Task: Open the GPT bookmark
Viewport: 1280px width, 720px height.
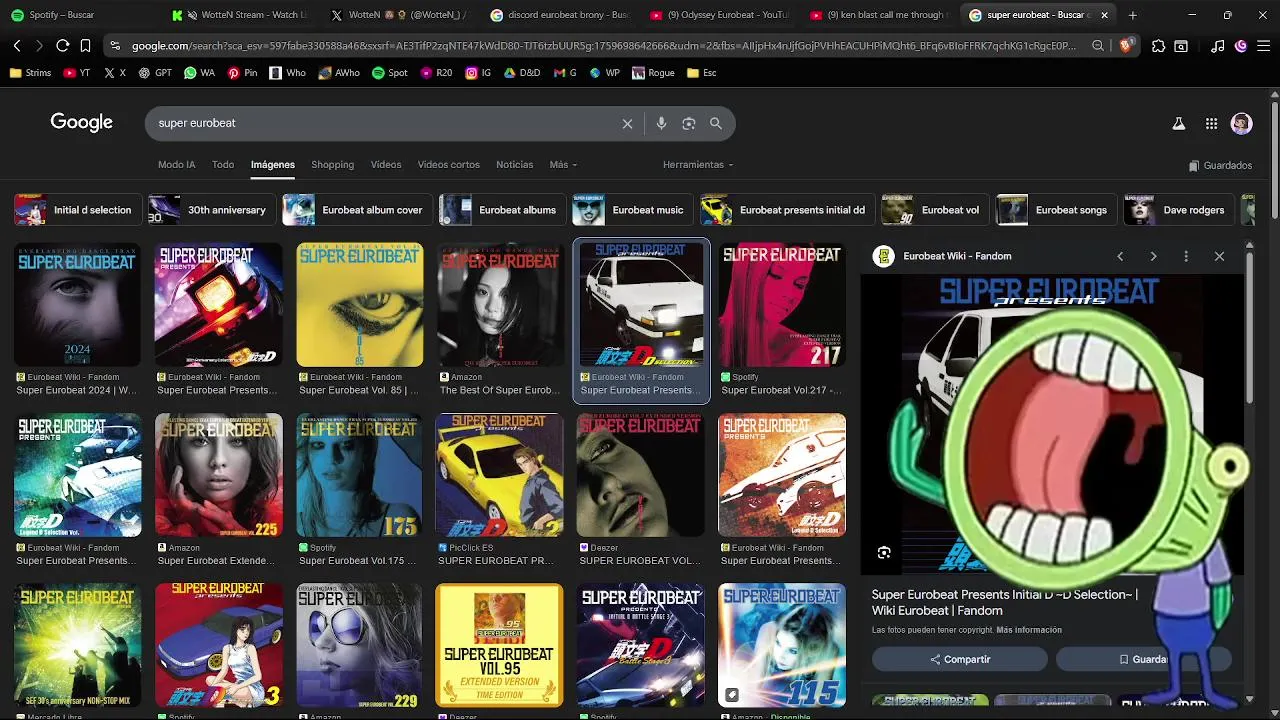Action: (155, 73)
